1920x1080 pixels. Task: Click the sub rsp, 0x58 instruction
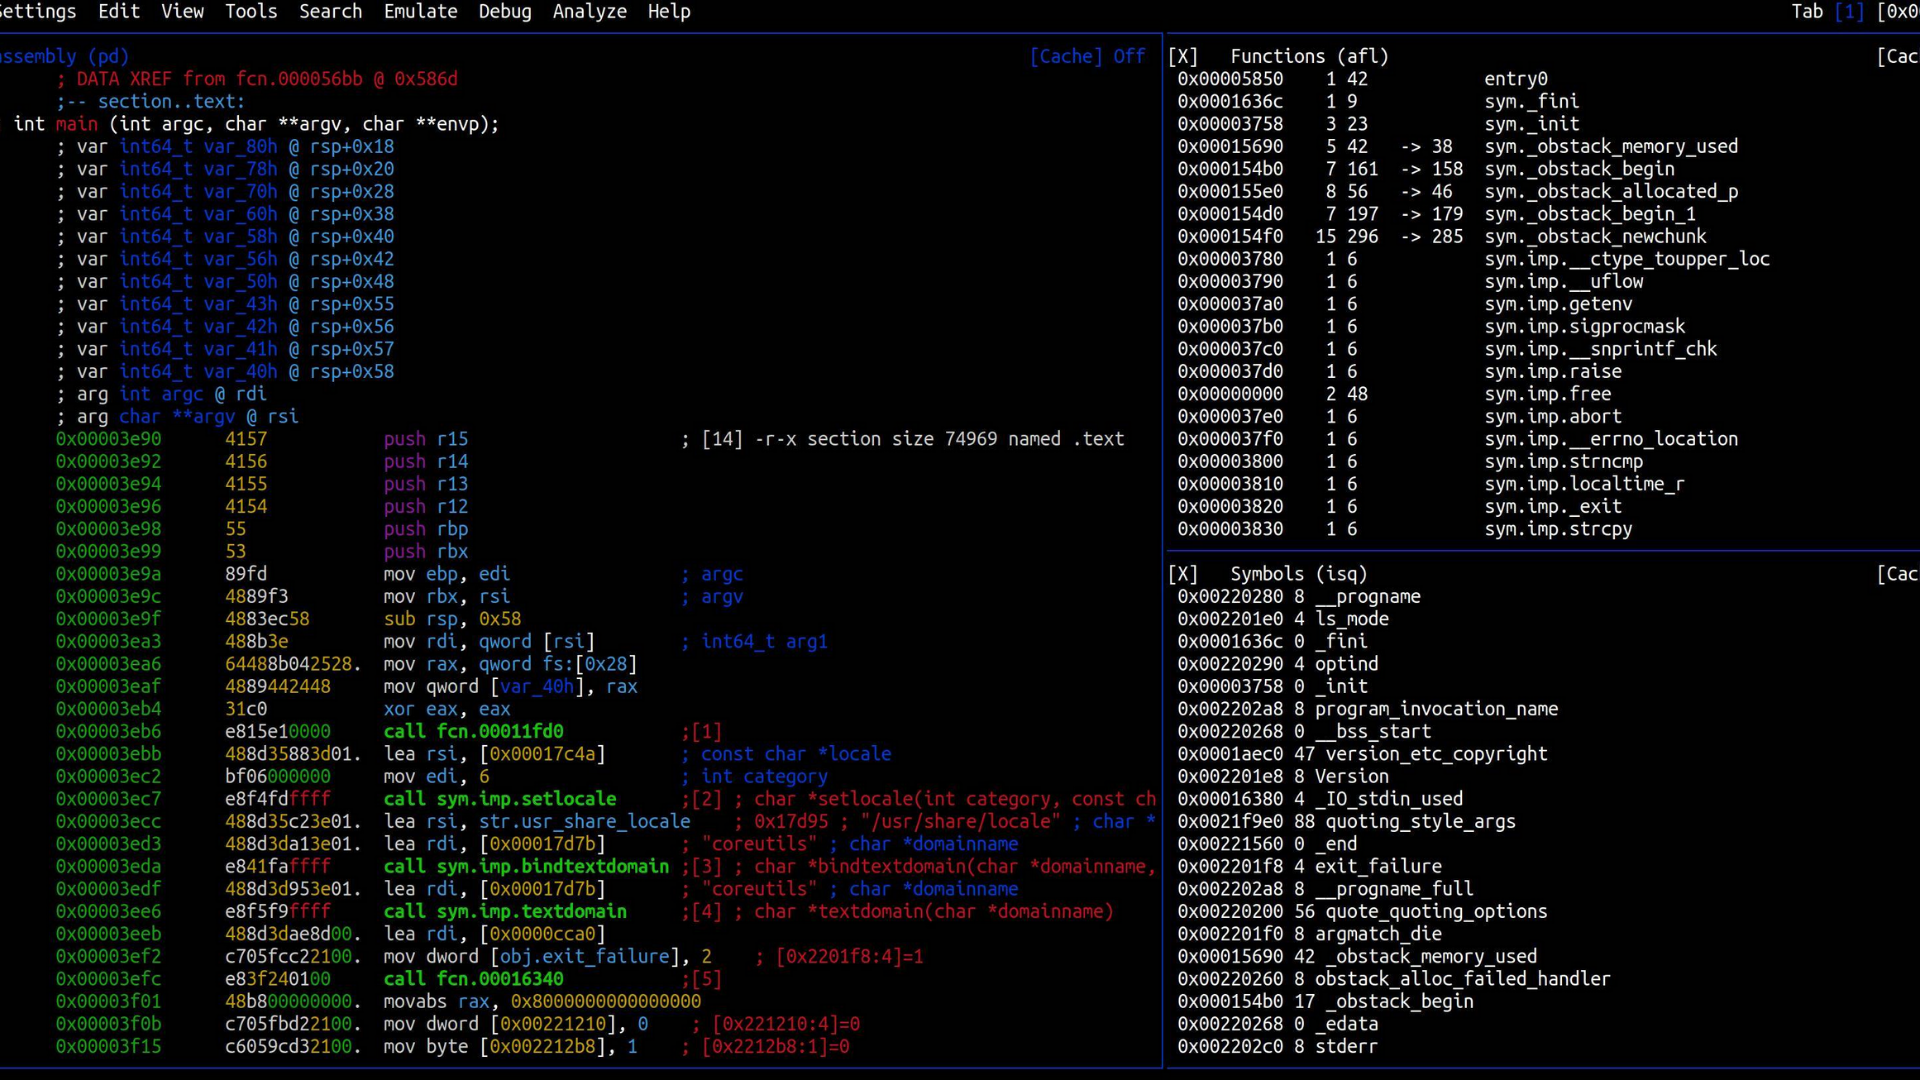point(452,618)
